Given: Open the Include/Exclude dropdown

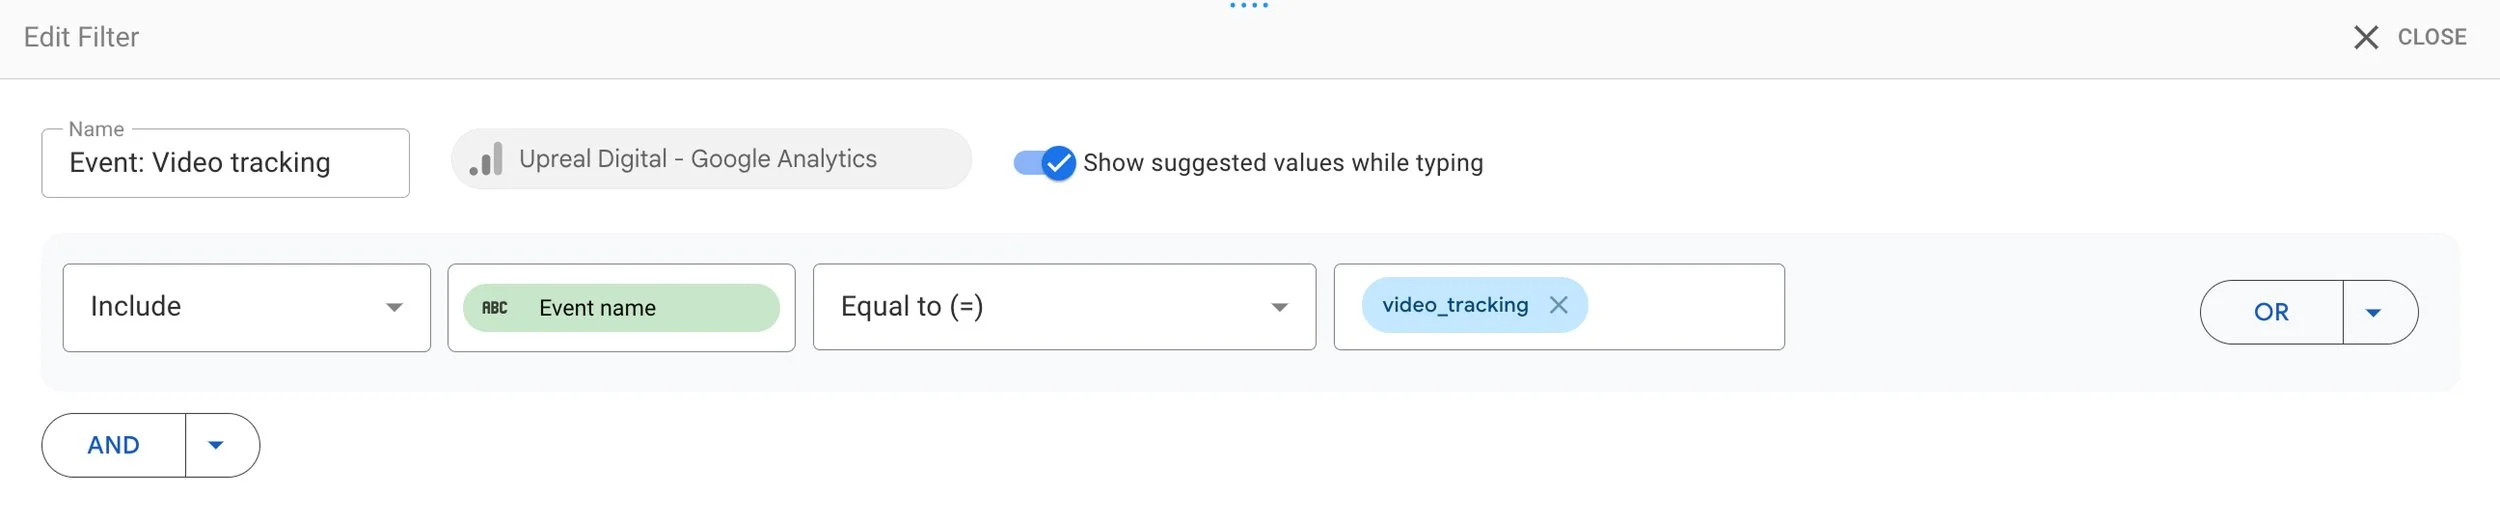Looking at the screenshot, I should point(247,308).
